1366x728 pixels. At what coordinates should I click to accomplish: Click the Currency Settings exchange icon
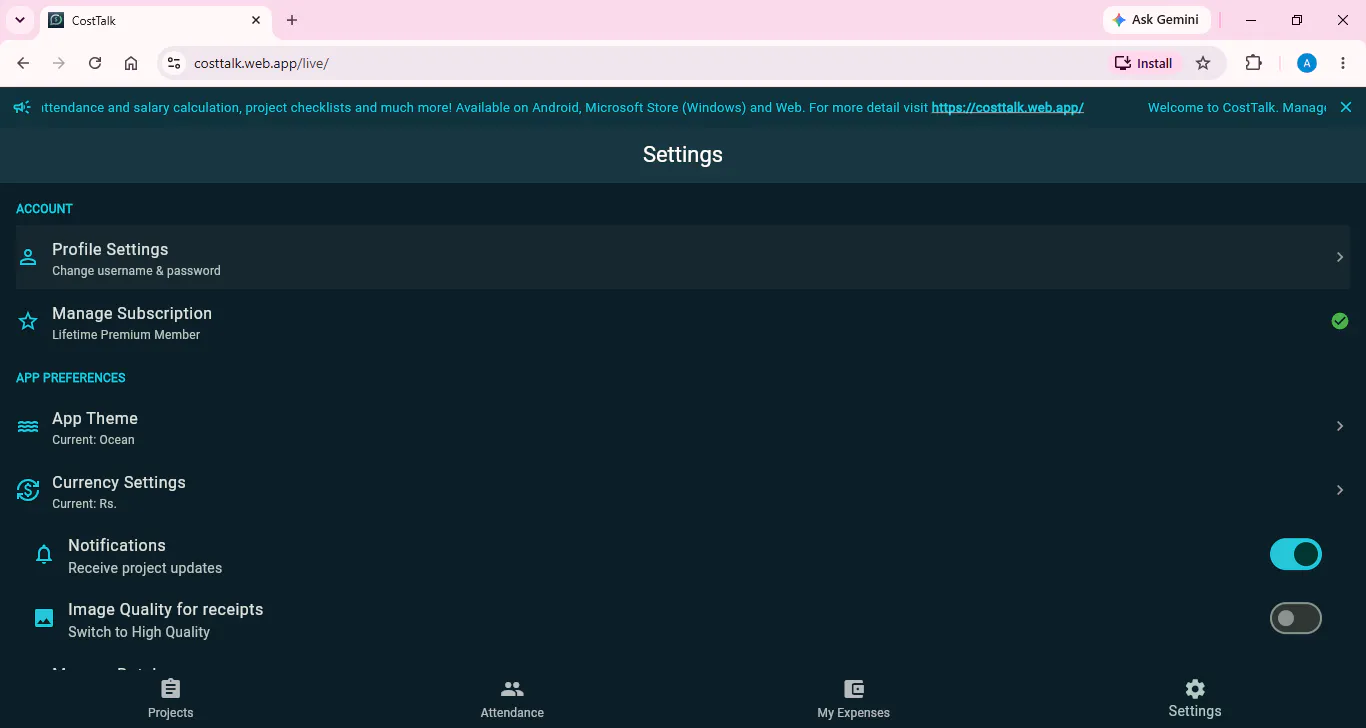pyautogui.click(x=28, y=490)
